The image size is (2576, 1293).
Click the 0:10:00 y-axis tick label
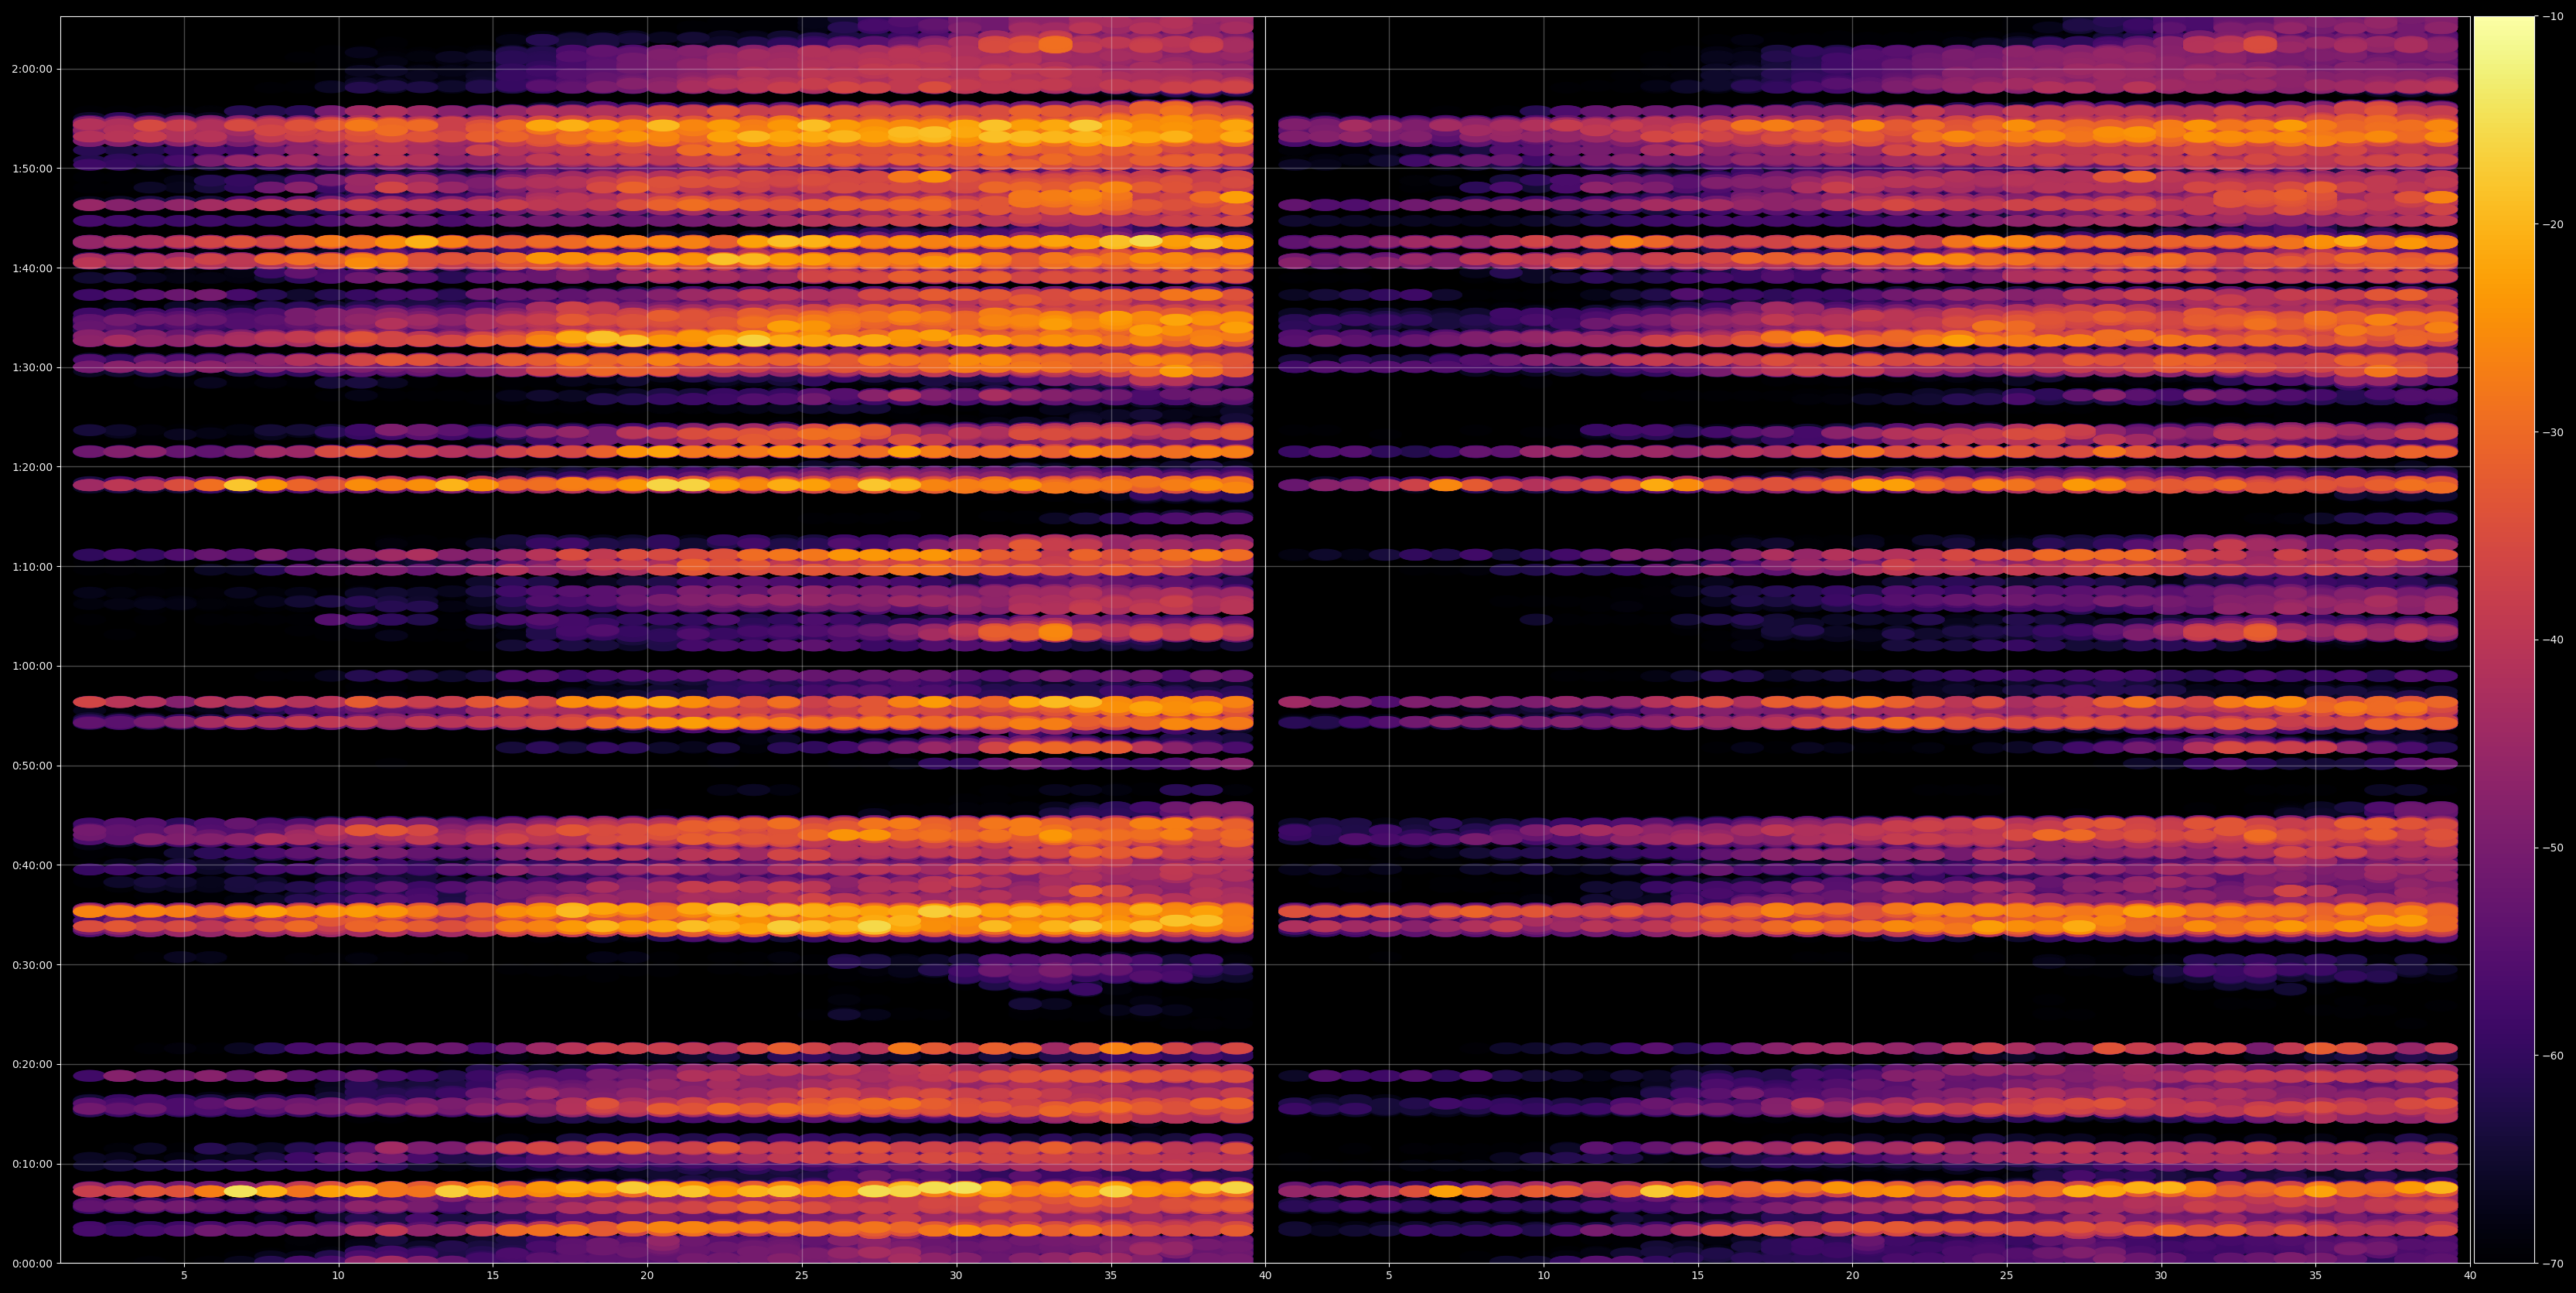[x=33, y=1164]
